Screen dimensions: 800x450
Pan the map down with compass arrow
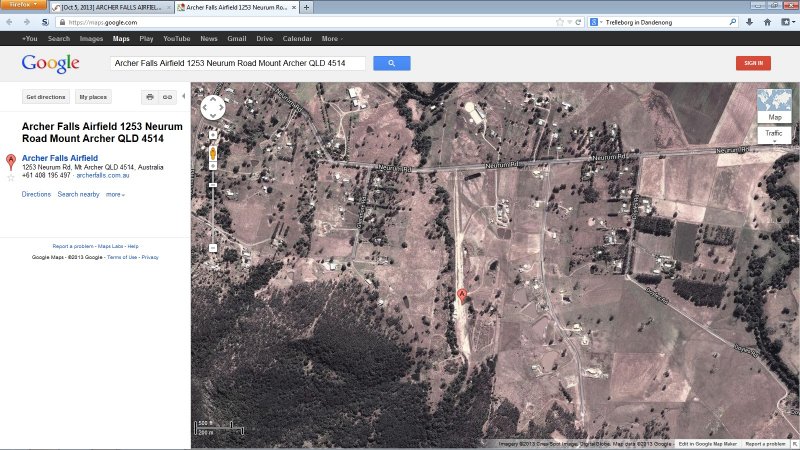213,116
